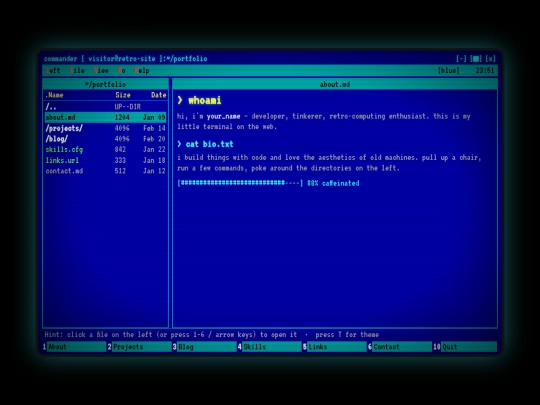Click the commander title bar text
540x405 pixels.
point(125,59)
